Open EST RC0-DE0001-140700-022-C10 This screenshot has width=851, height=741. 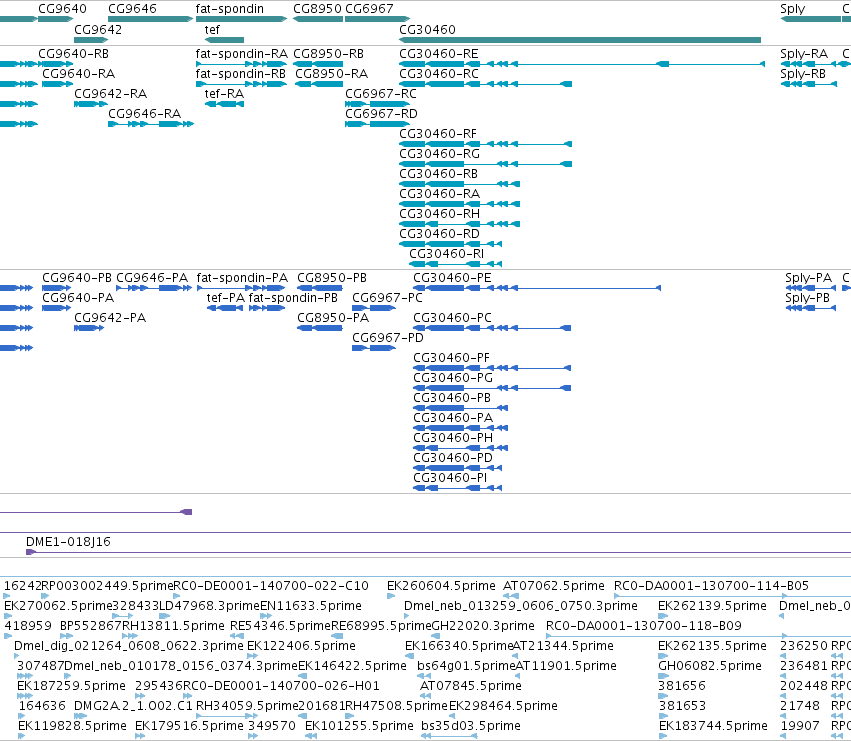271,586
